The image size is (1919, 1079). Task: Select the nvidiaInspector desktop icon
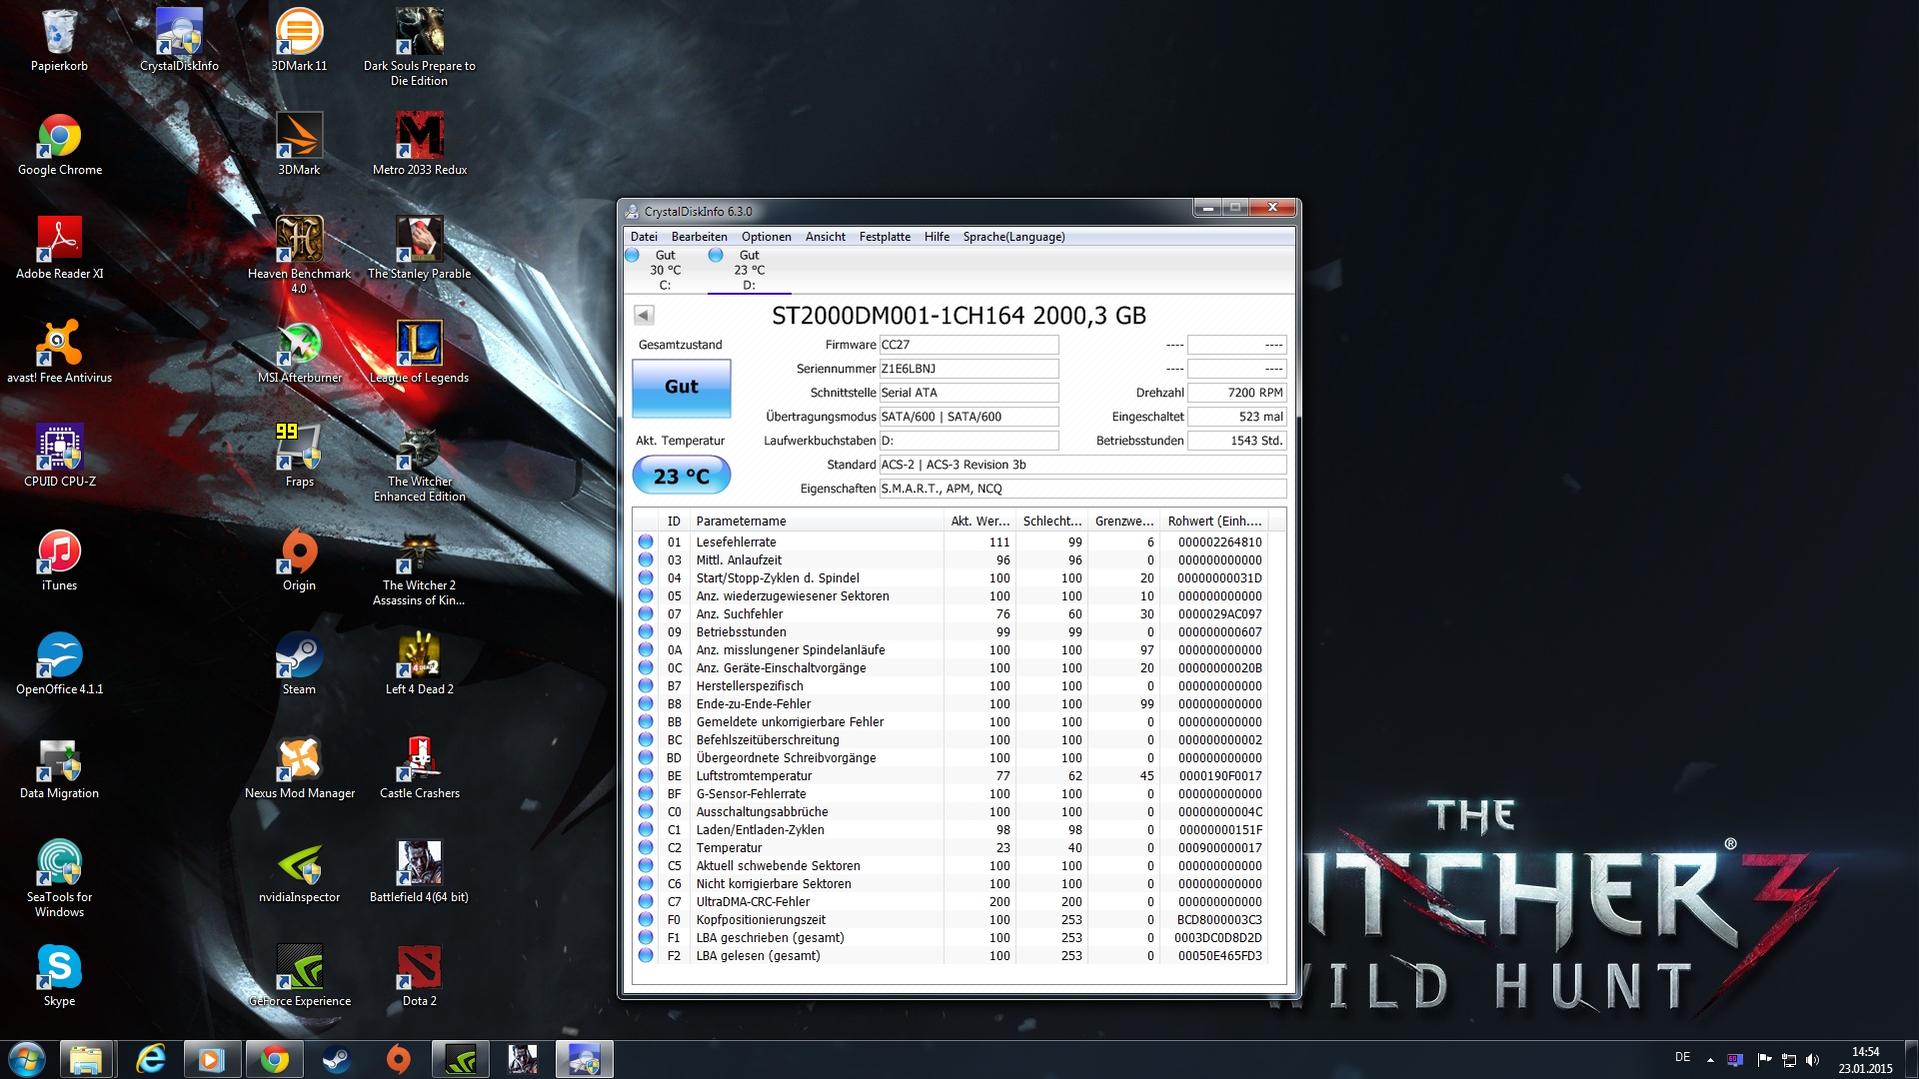299,873
